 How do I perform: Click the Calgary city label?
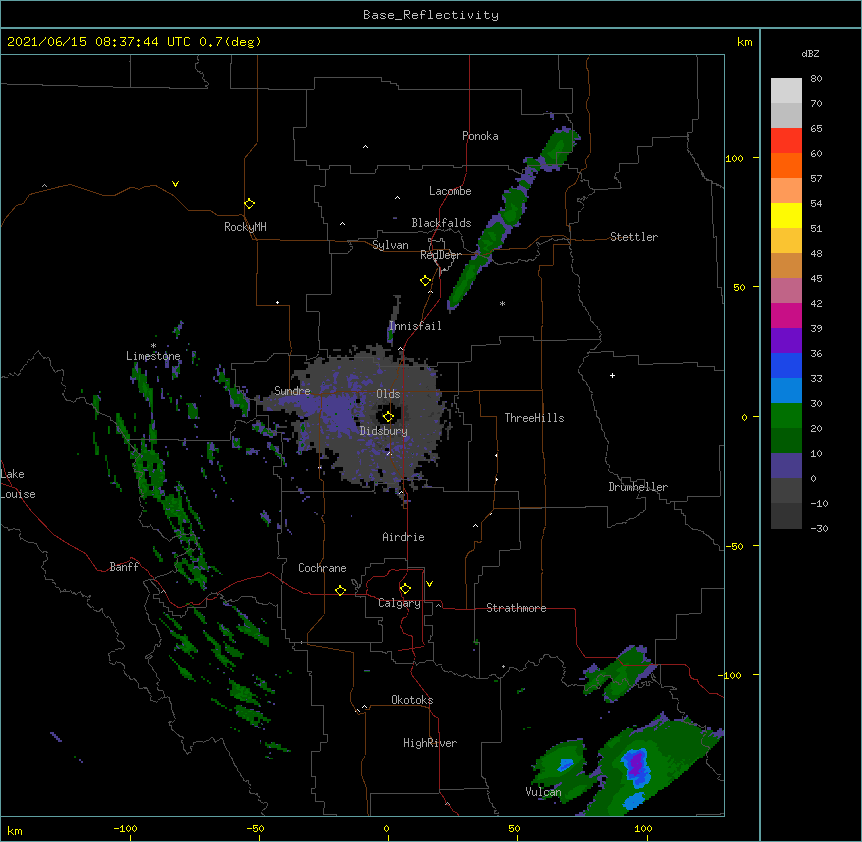(x=399, y=603)
